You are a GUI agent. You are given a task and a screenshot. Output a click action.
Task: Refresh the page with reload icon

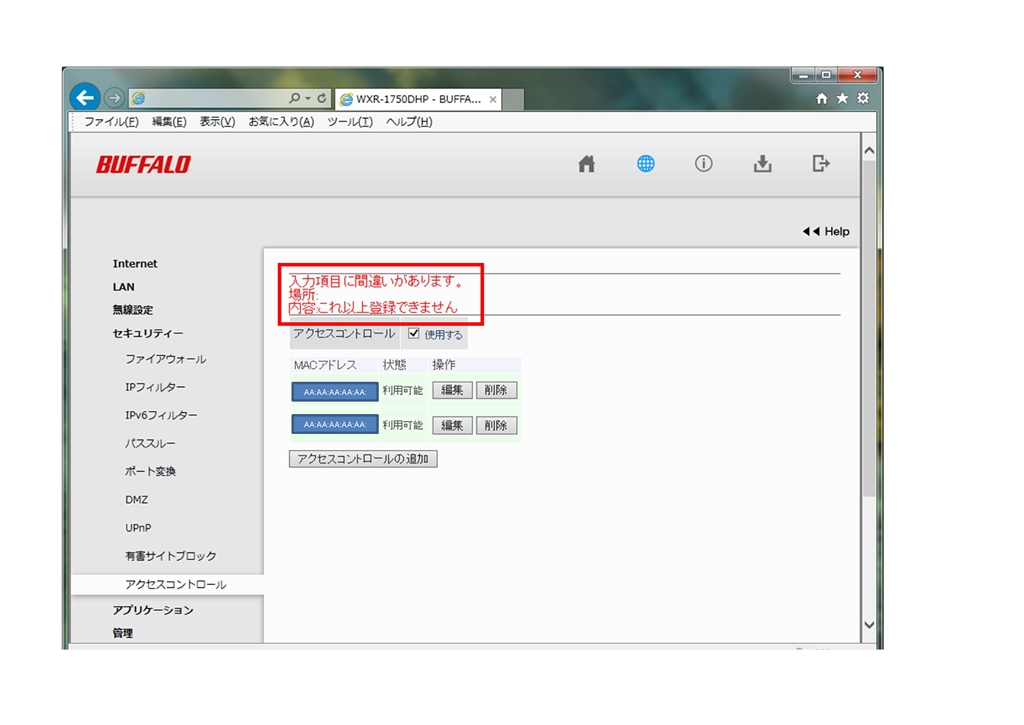(x=322, y=98)
